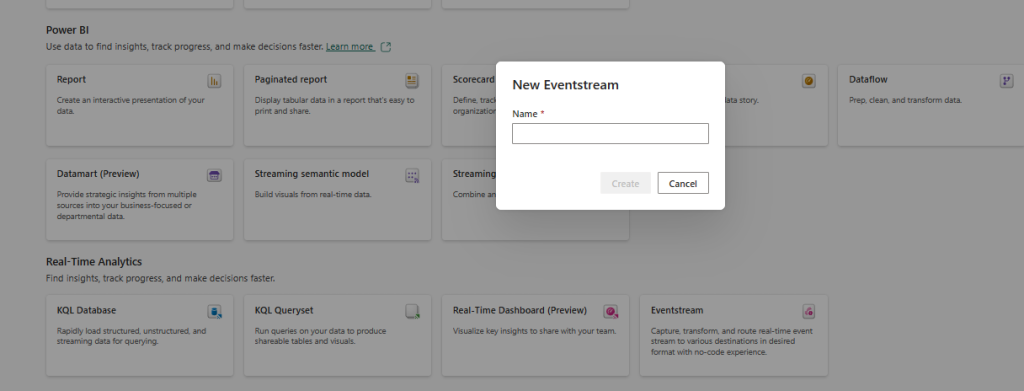Click the Datamart (Preview) icon
The height and width of the screenshot is (391, 1024).
(x=214, y=175)
